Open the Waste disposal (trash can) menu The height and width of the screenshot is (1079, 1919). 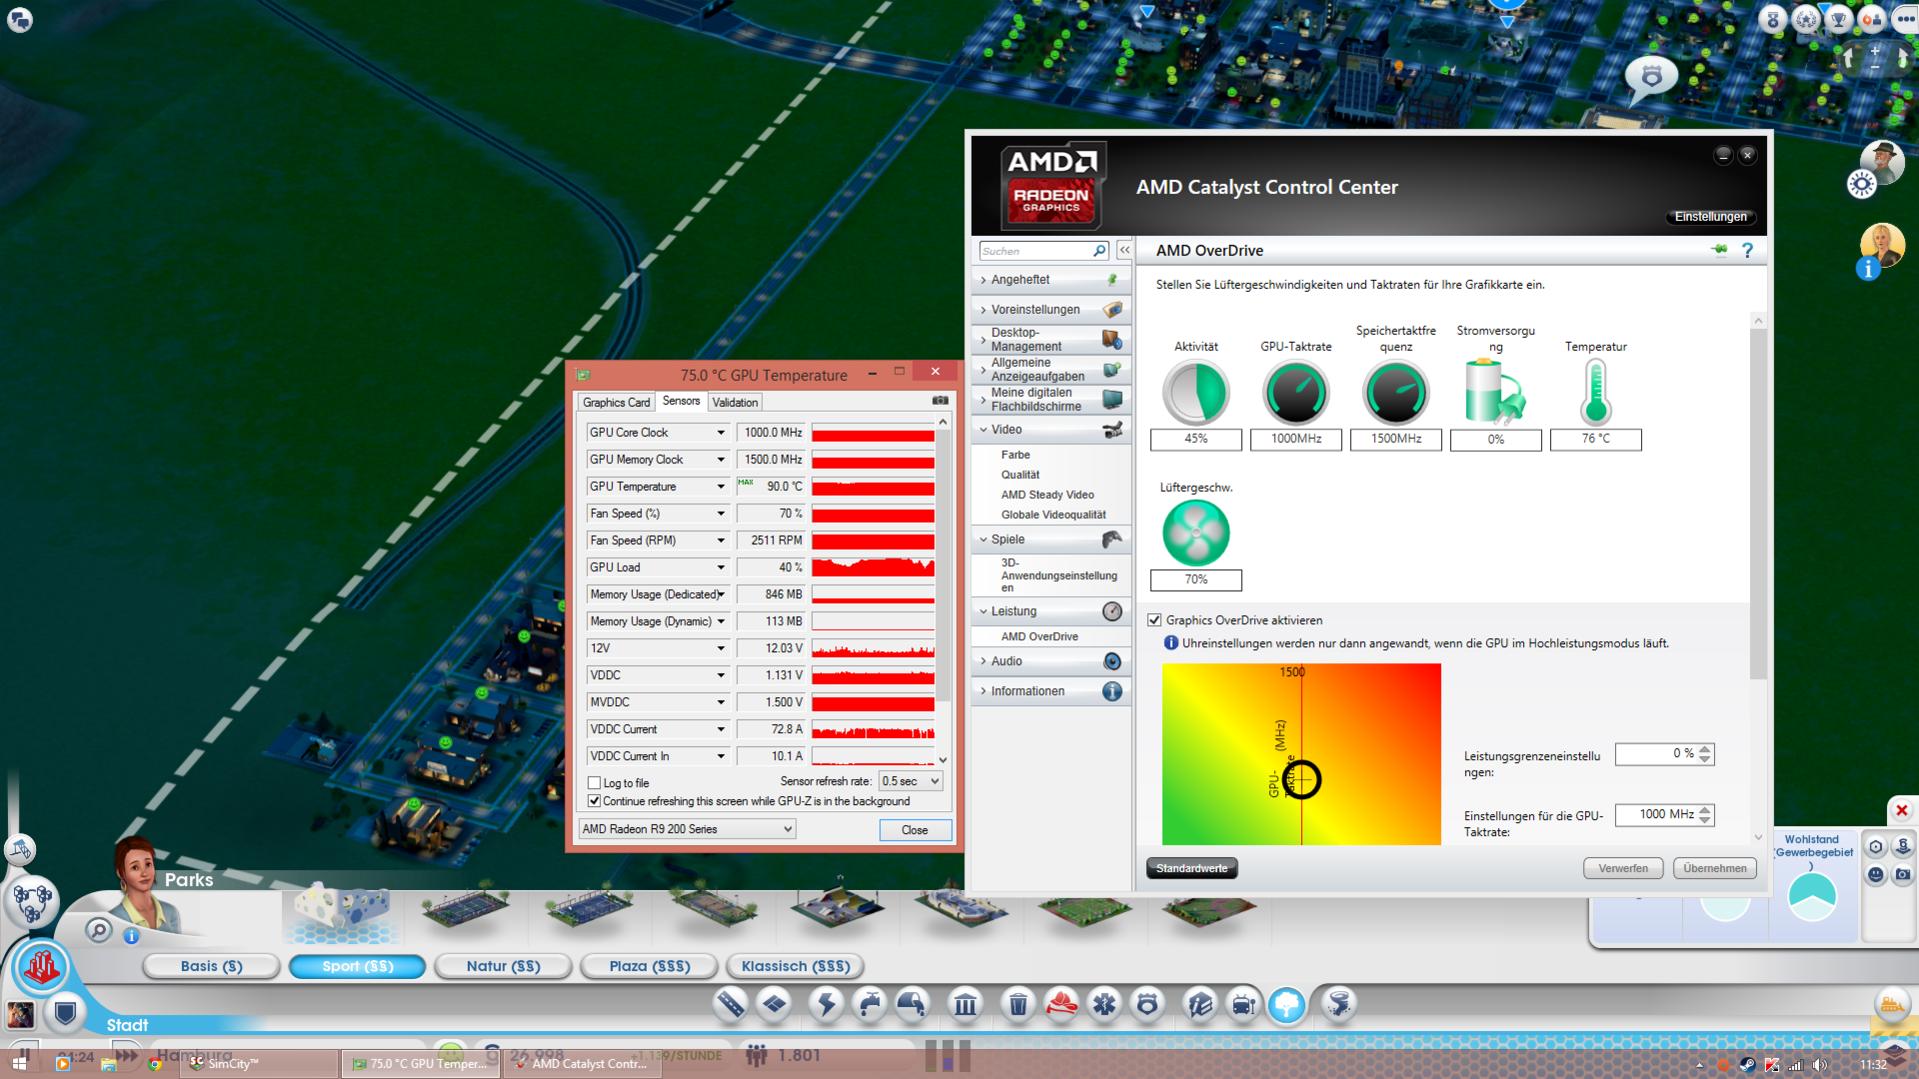(1018, 1003)
